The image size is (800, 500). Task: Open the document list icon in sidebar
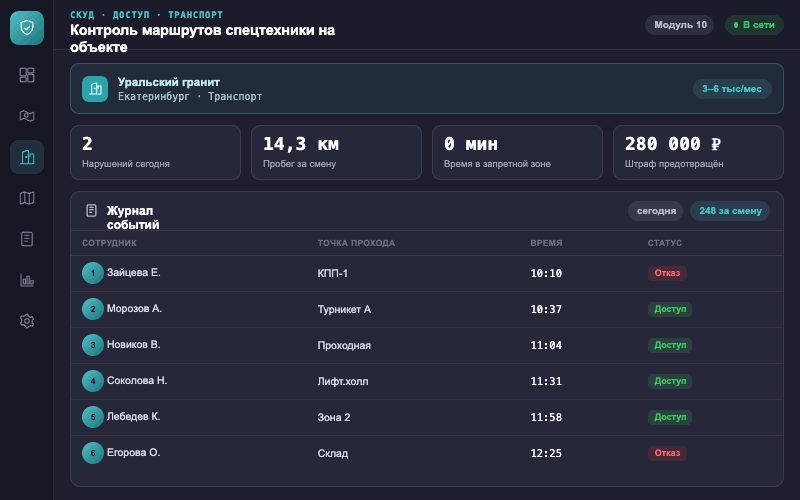point(27,239)
